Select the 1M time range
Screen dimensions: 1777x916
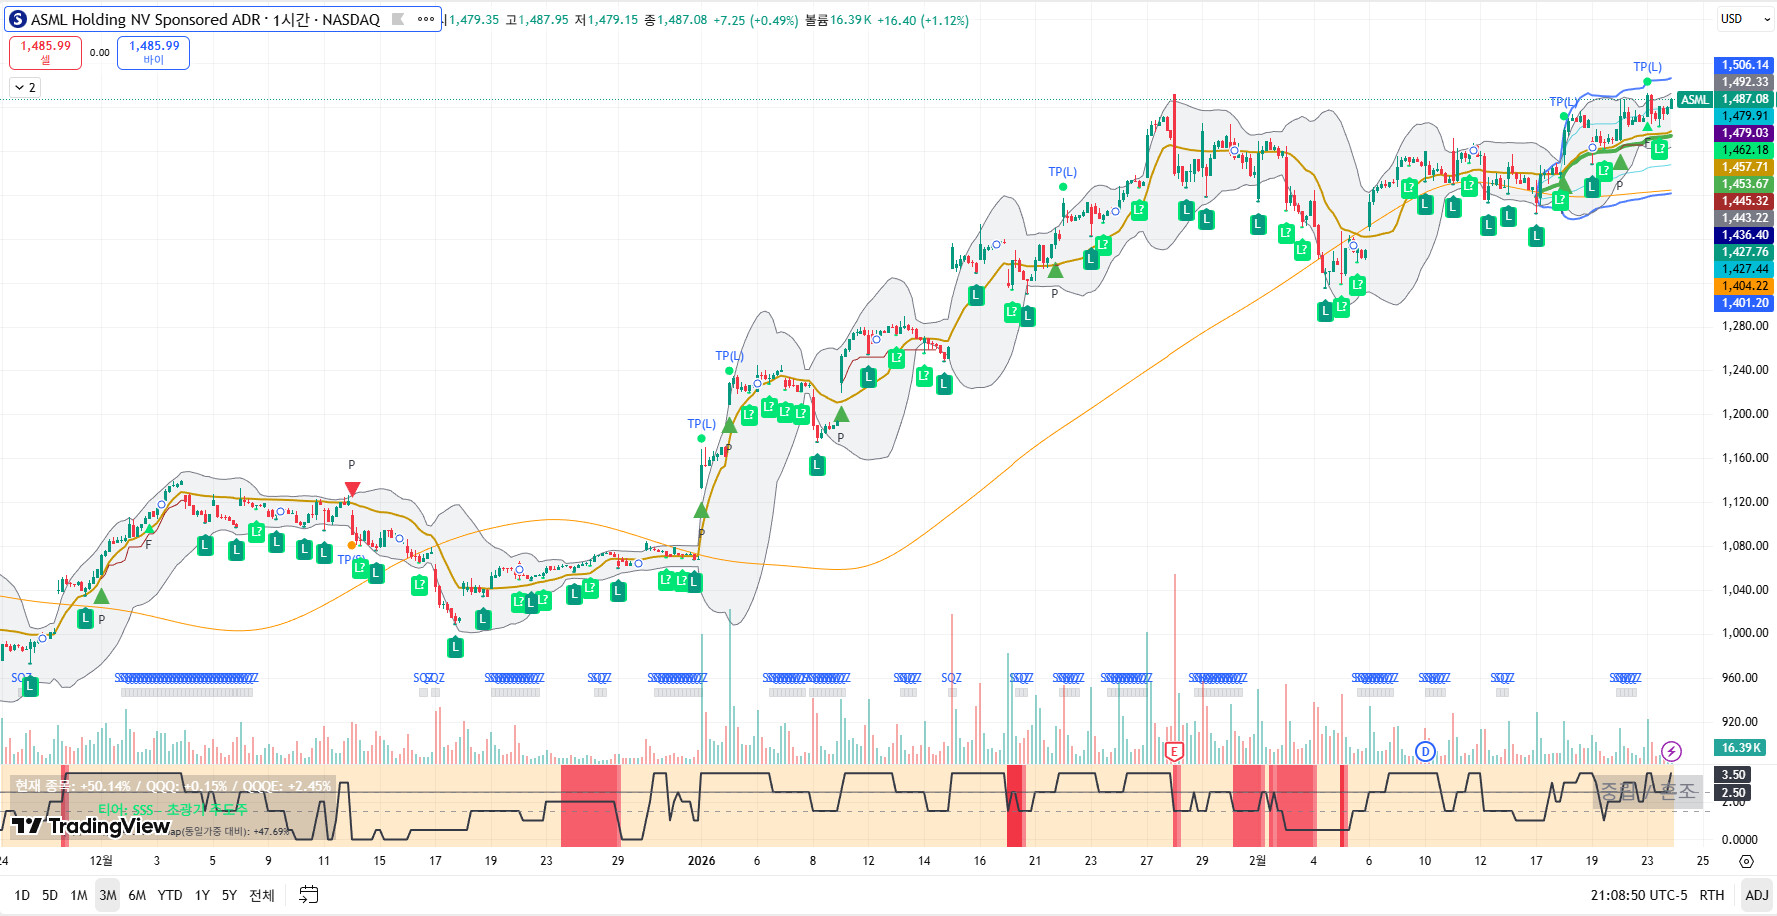79,895
